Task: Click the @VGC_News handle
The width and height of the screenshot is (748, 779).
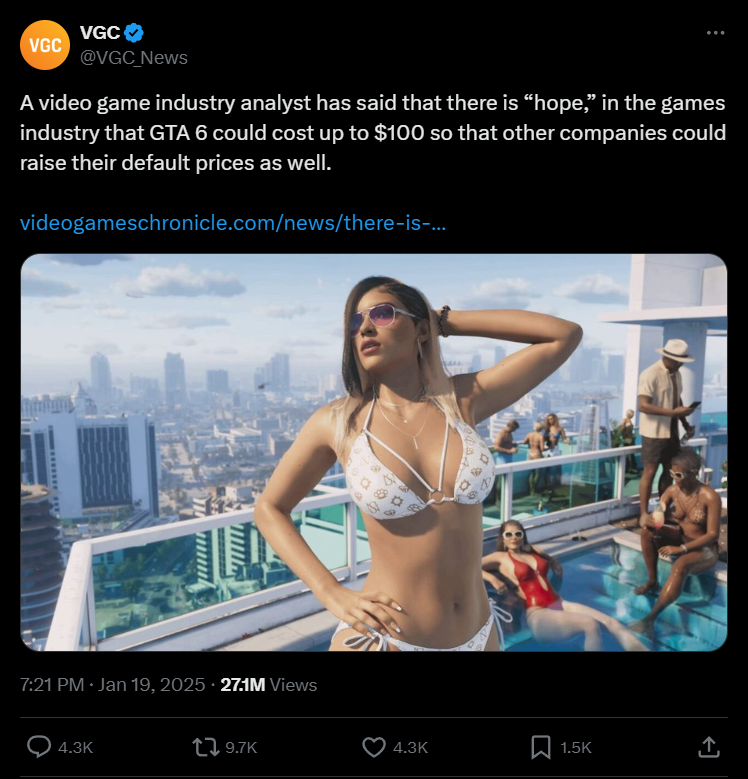Action: (134, 58)
